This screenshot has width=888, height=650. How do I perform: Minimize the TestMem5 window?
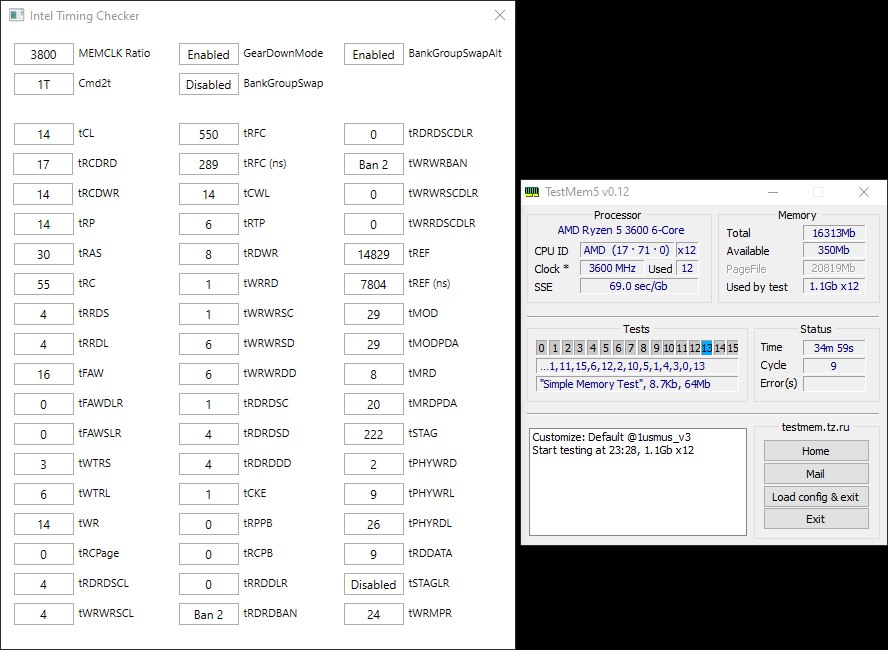[772, 192]
